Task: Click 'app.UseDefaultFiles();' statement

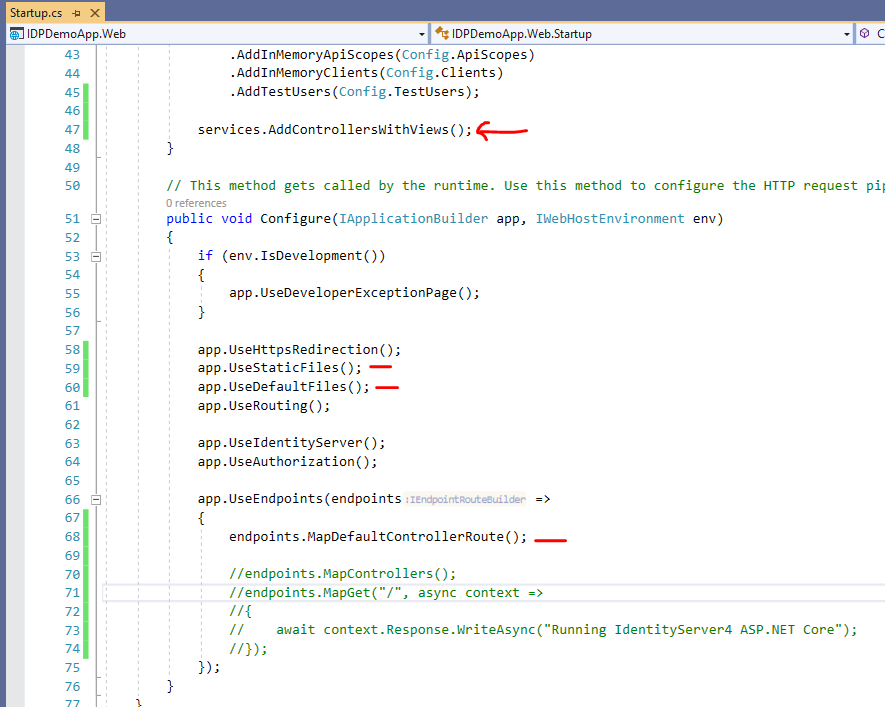Action: click(283, 387)
